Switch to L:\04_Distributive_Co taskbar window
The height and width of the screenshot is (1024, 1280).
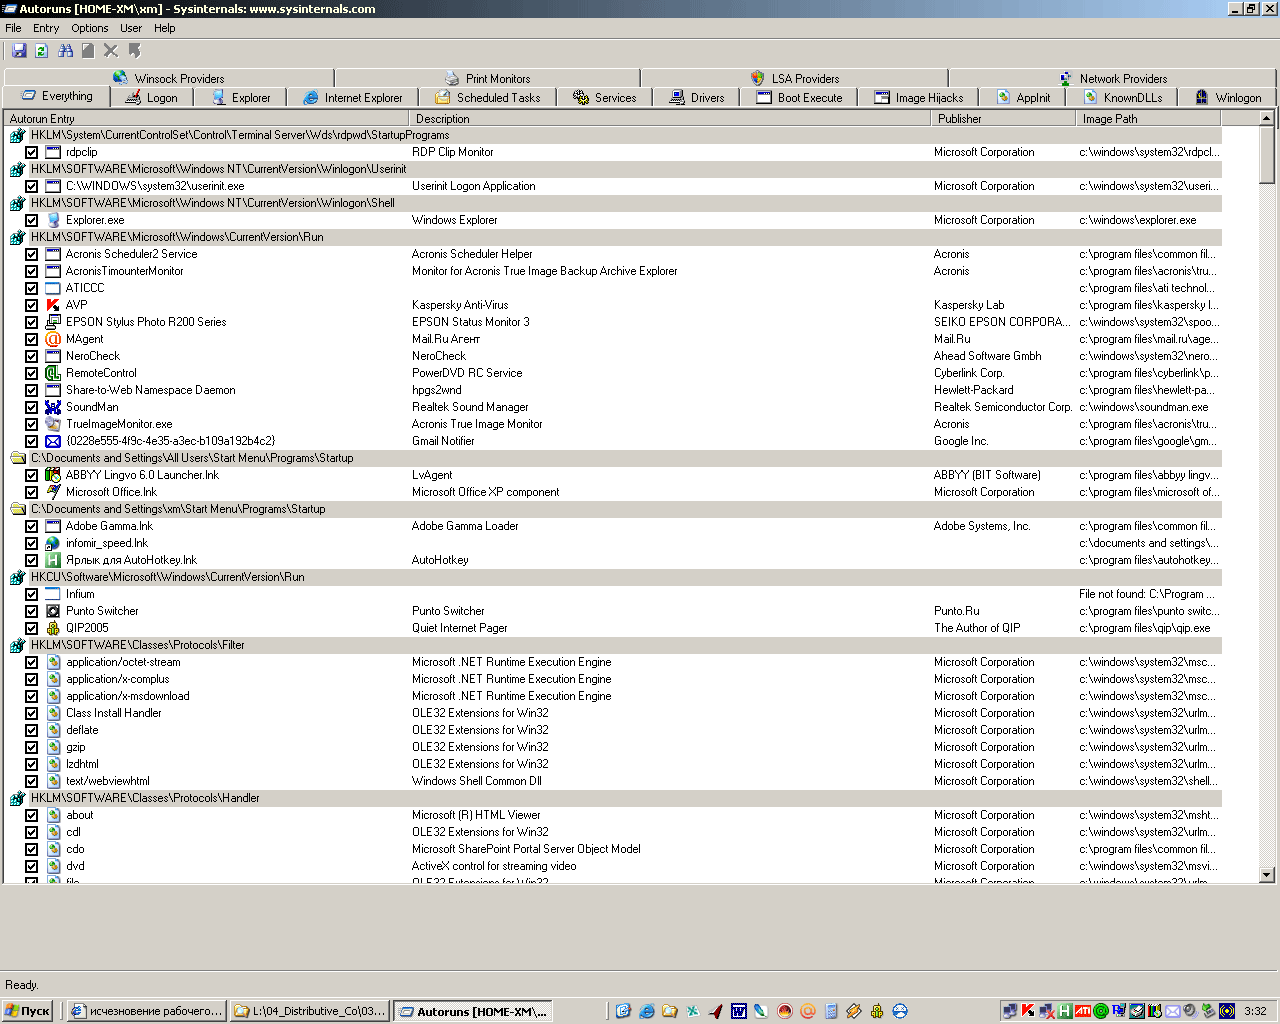(309, 1011)
